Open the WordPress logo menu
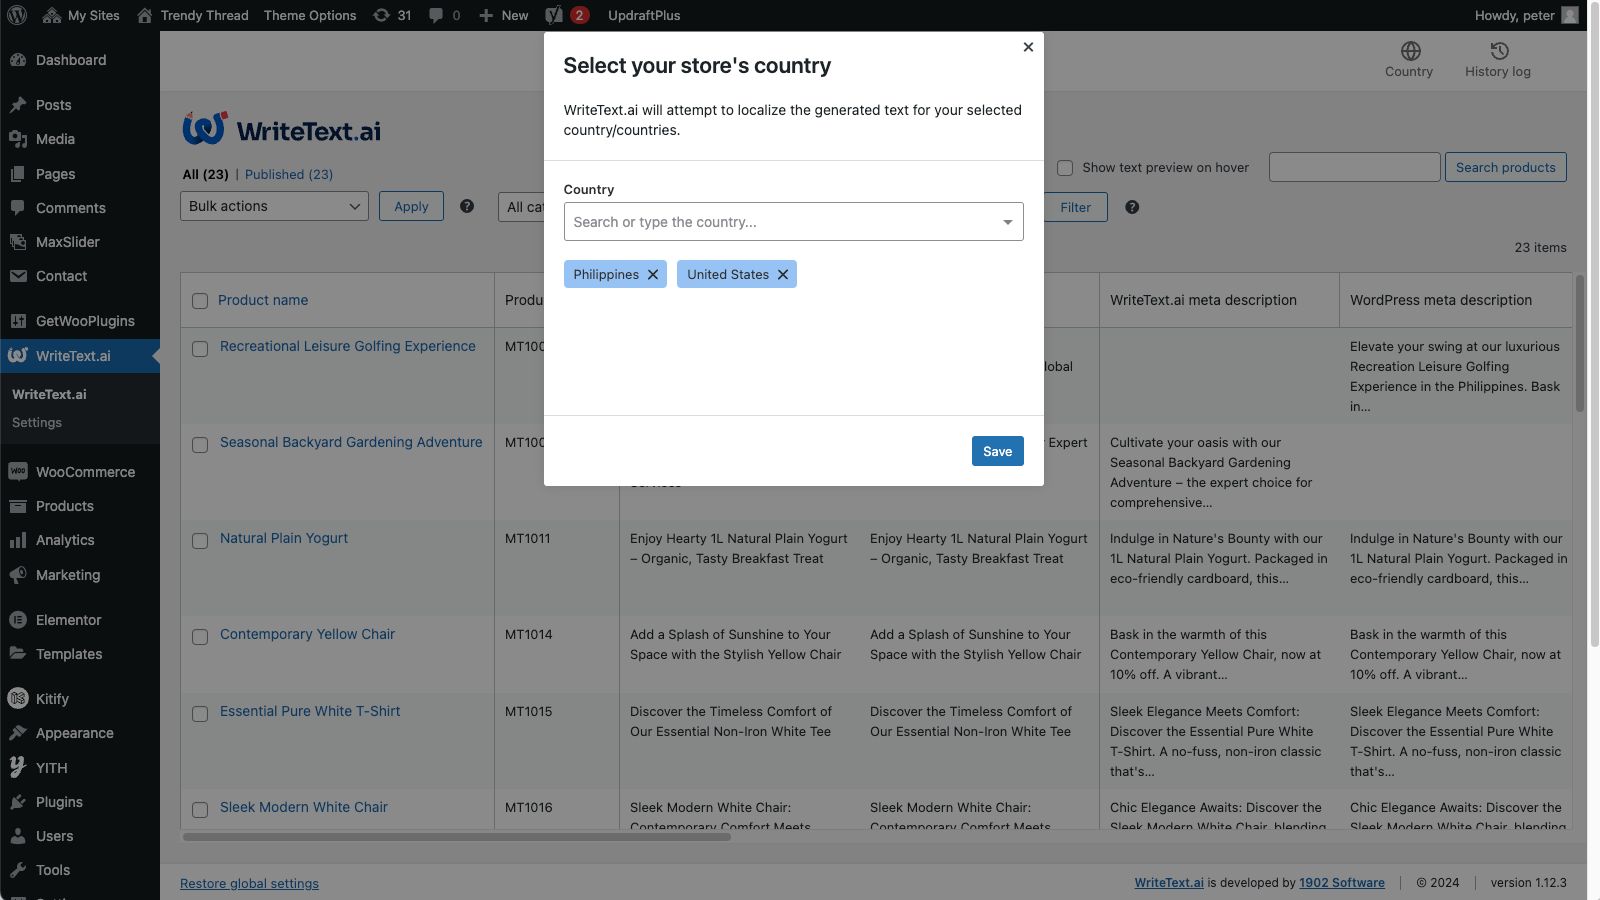Screen dimensions: 1600x900 click(x=17, y=15)
